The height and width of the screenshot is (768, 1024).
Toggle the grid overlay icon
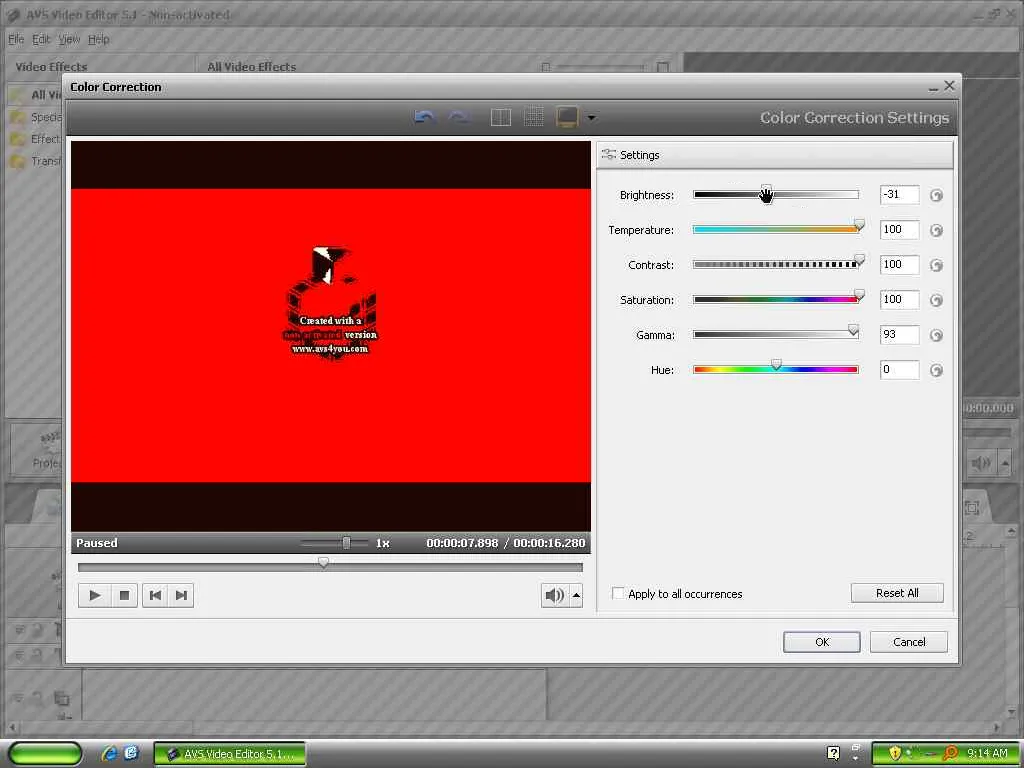tap(534, 118)
